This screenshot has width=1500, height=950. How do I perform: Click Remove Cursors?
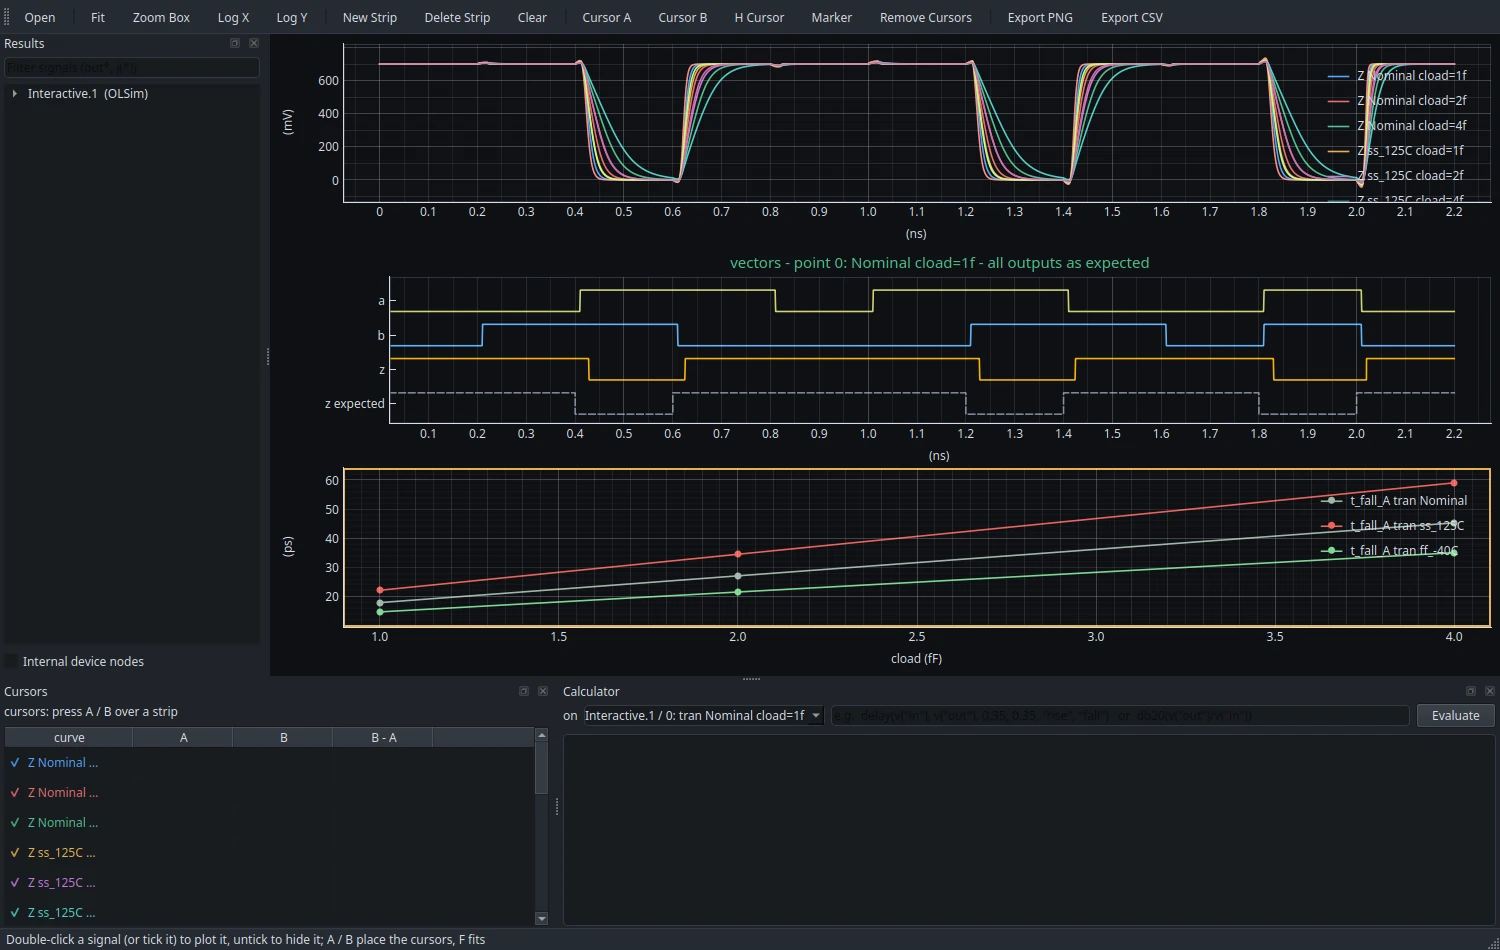(x=926, y=17)
